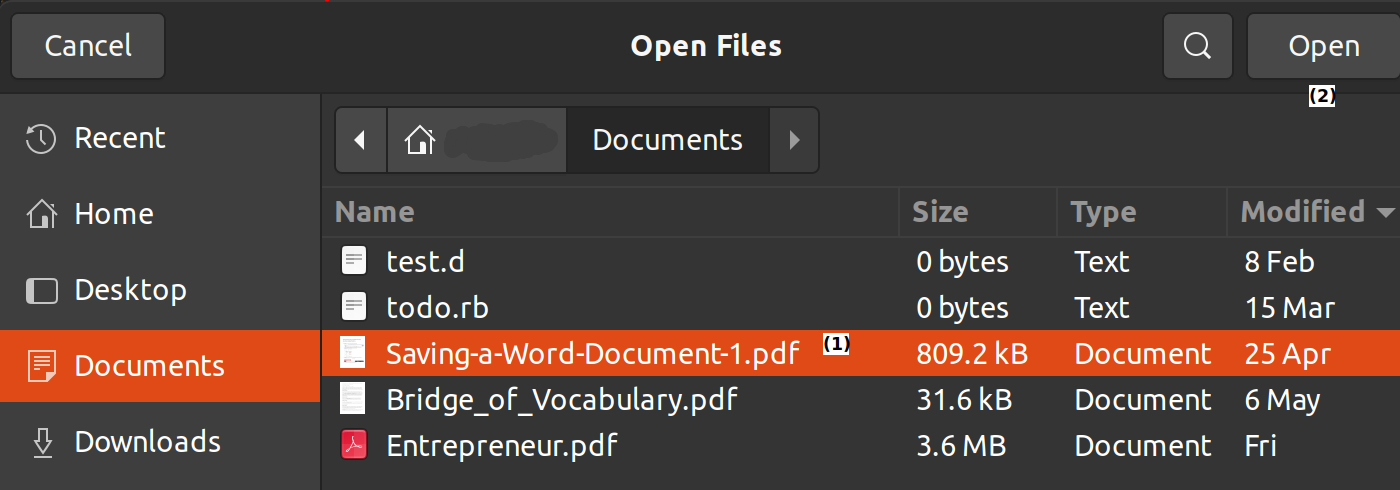The image size is (1400, 490).
Task: Click the red PDF icon for Entrepreneur.pdf
Action: pyautogui.click(x=354, y=446)
